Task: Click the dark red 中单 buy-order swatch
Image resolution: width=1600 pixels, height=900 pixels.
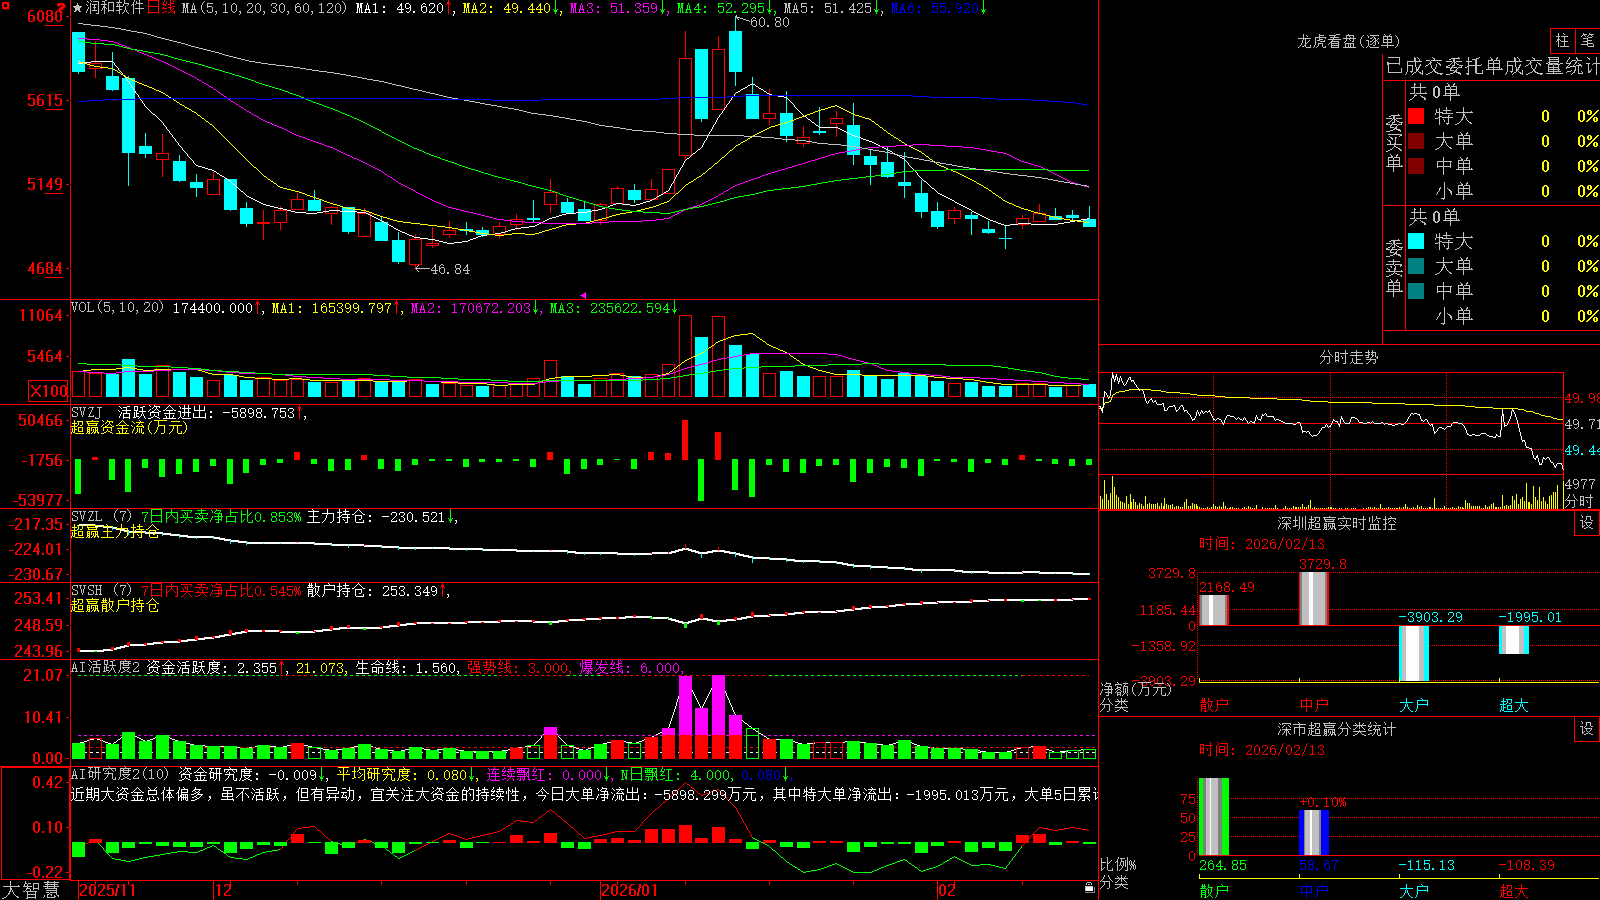Action: pos(1416,165)
